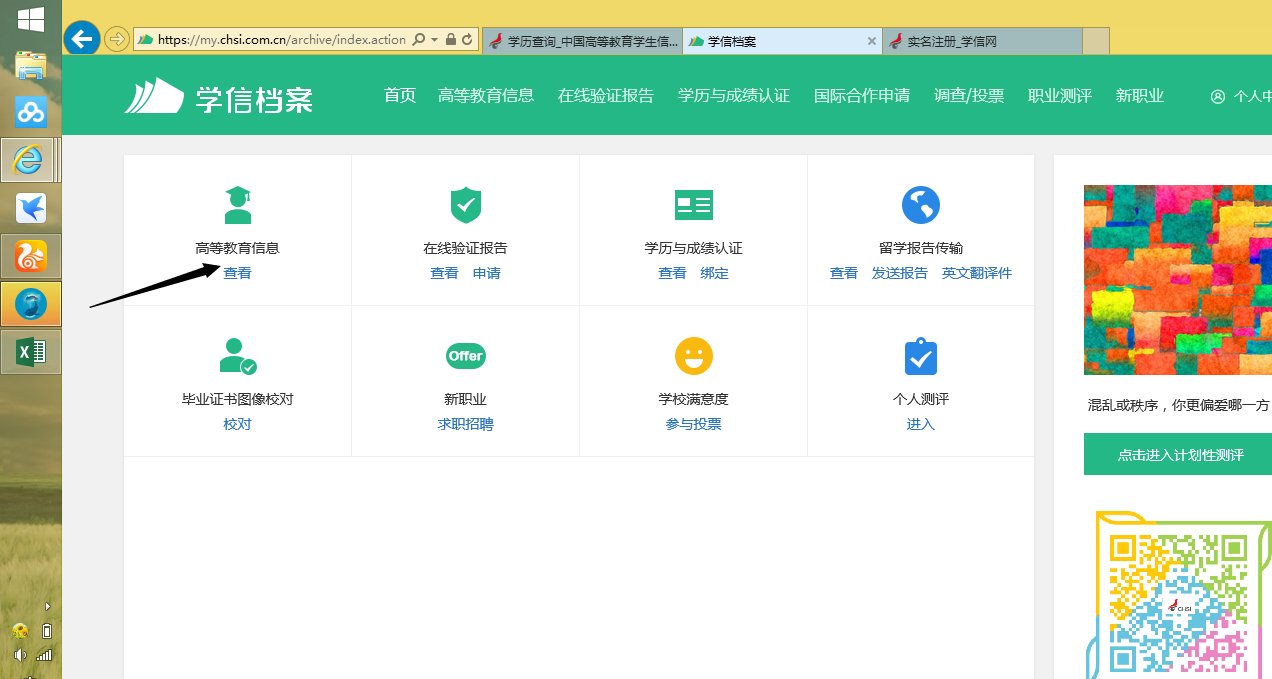Open the 职业测评 menu item

click(x=1059, y=96)
